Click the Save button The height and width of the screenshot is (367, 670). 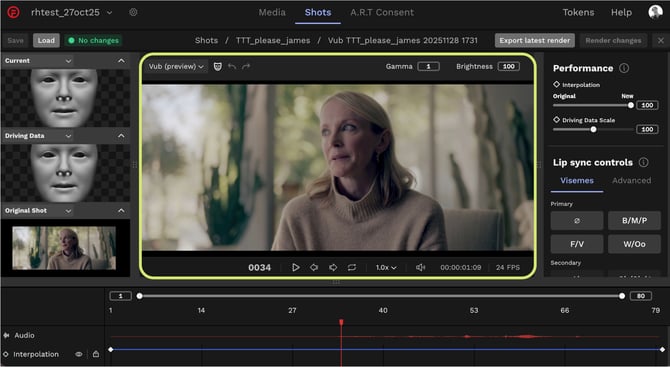[x=15, y=41]
